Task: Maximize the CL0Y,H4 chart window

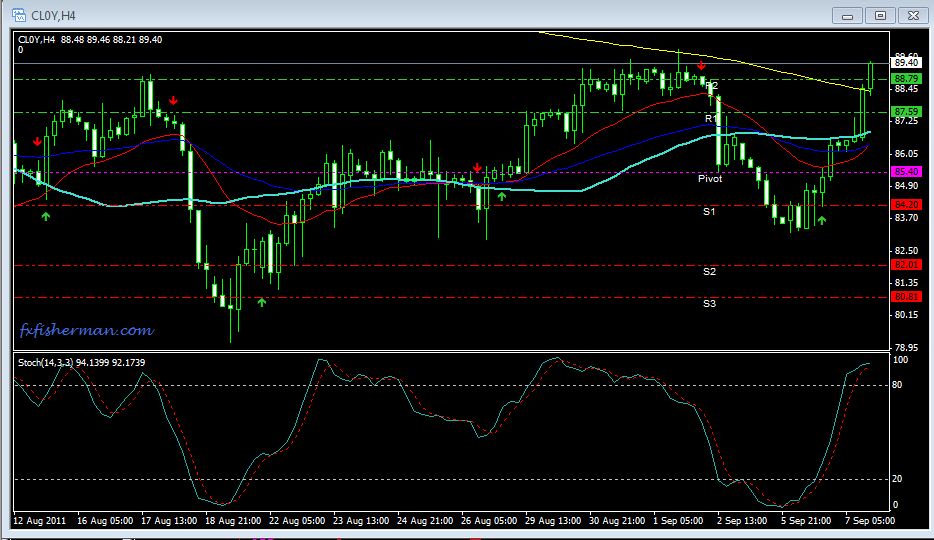Action: [880, 15]
